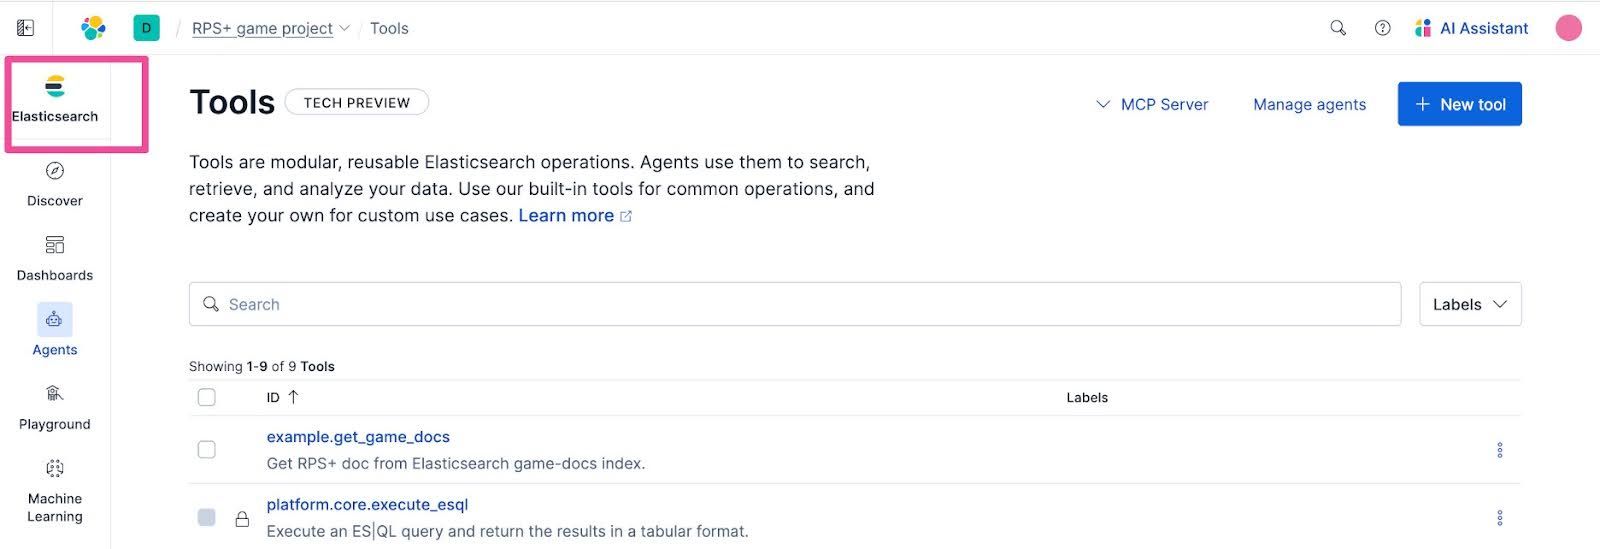Focus the tools Search field

[795, 304]
